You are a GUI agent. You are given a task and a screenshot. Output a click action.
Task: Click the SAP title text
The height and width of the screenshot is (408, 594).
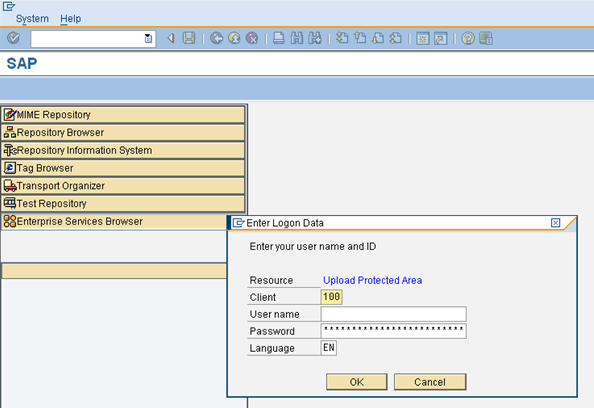(22, 63)
